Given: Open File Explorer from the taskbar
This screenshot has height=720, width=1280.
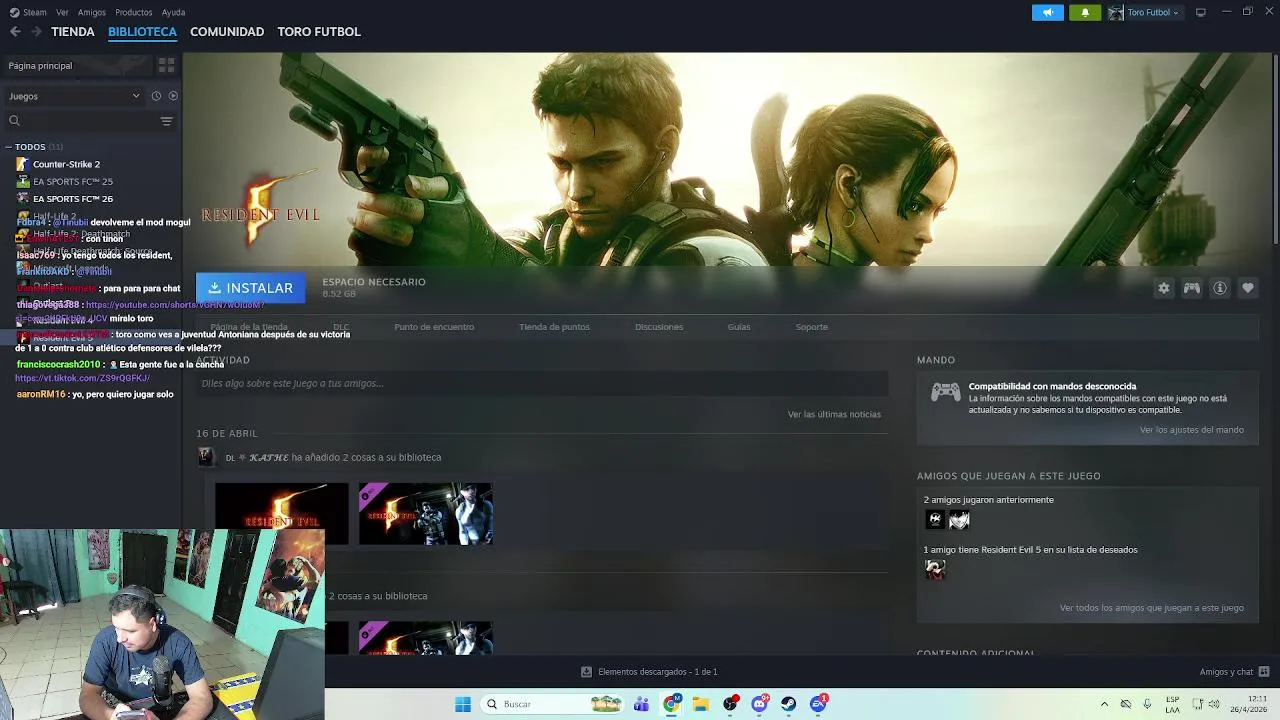Looking at the screenshot, I should click(x=701, y=704).
